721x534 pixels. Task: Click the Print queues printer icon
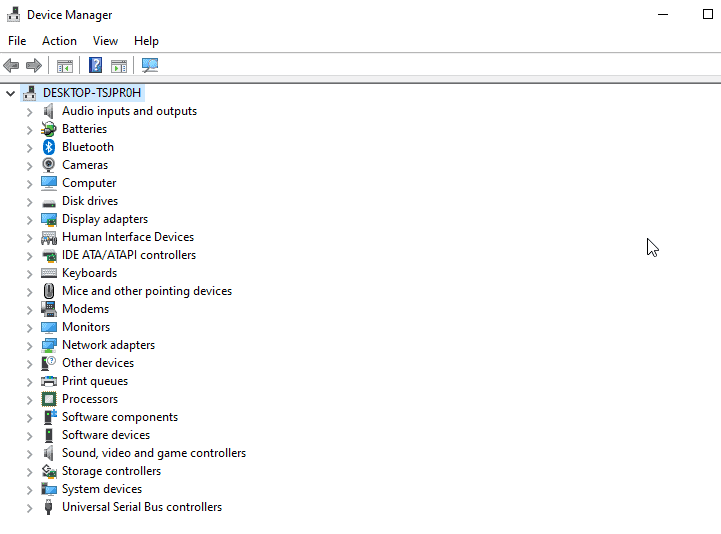[49, 381]
